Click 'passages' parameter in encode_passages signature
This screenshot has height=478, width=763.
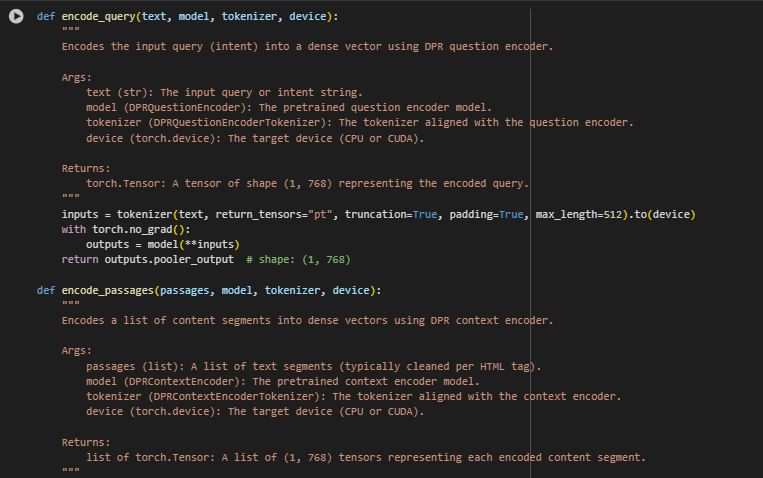(x=184, y=290)
